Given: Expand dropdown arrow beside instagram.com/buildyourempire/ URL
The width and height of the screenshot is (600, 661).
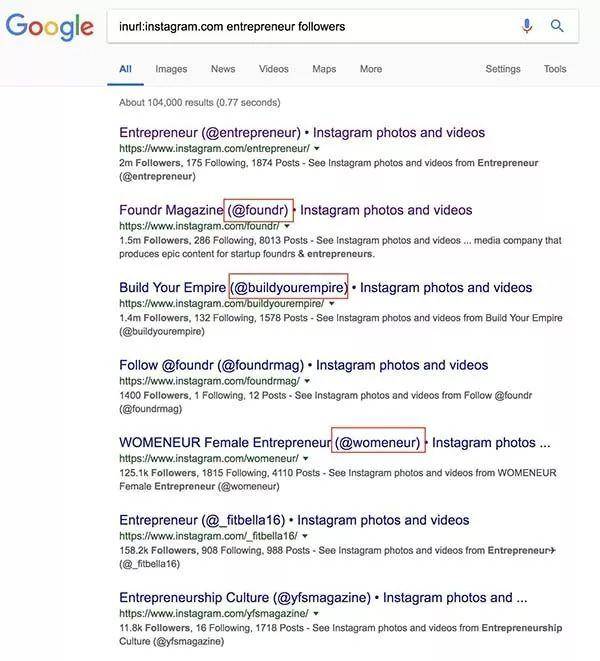Looking at the screenshot, I should [331, 304].
